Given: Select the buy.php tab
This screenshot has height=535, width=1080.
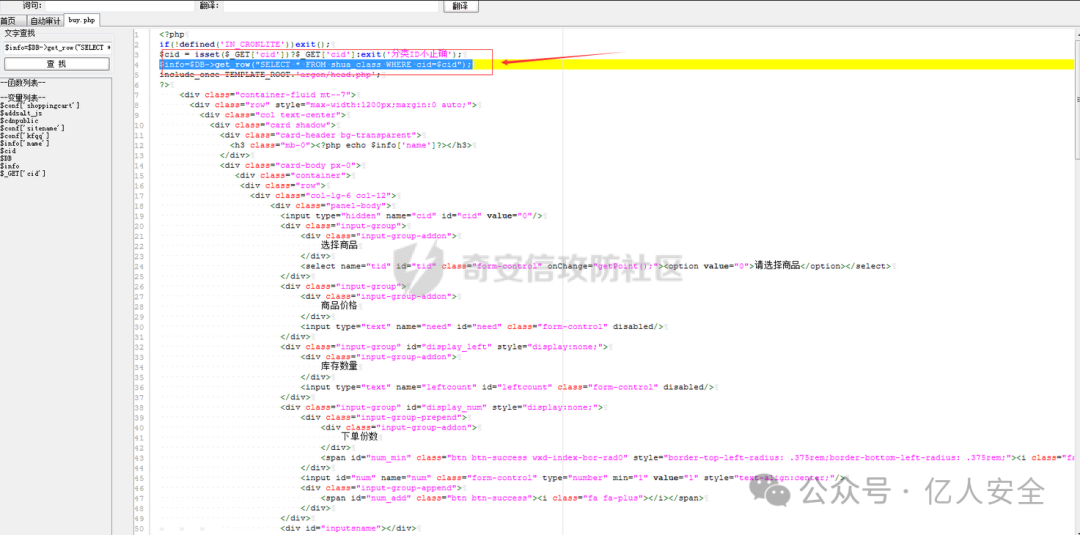Looking at the screenshot, I should [82, 20].
